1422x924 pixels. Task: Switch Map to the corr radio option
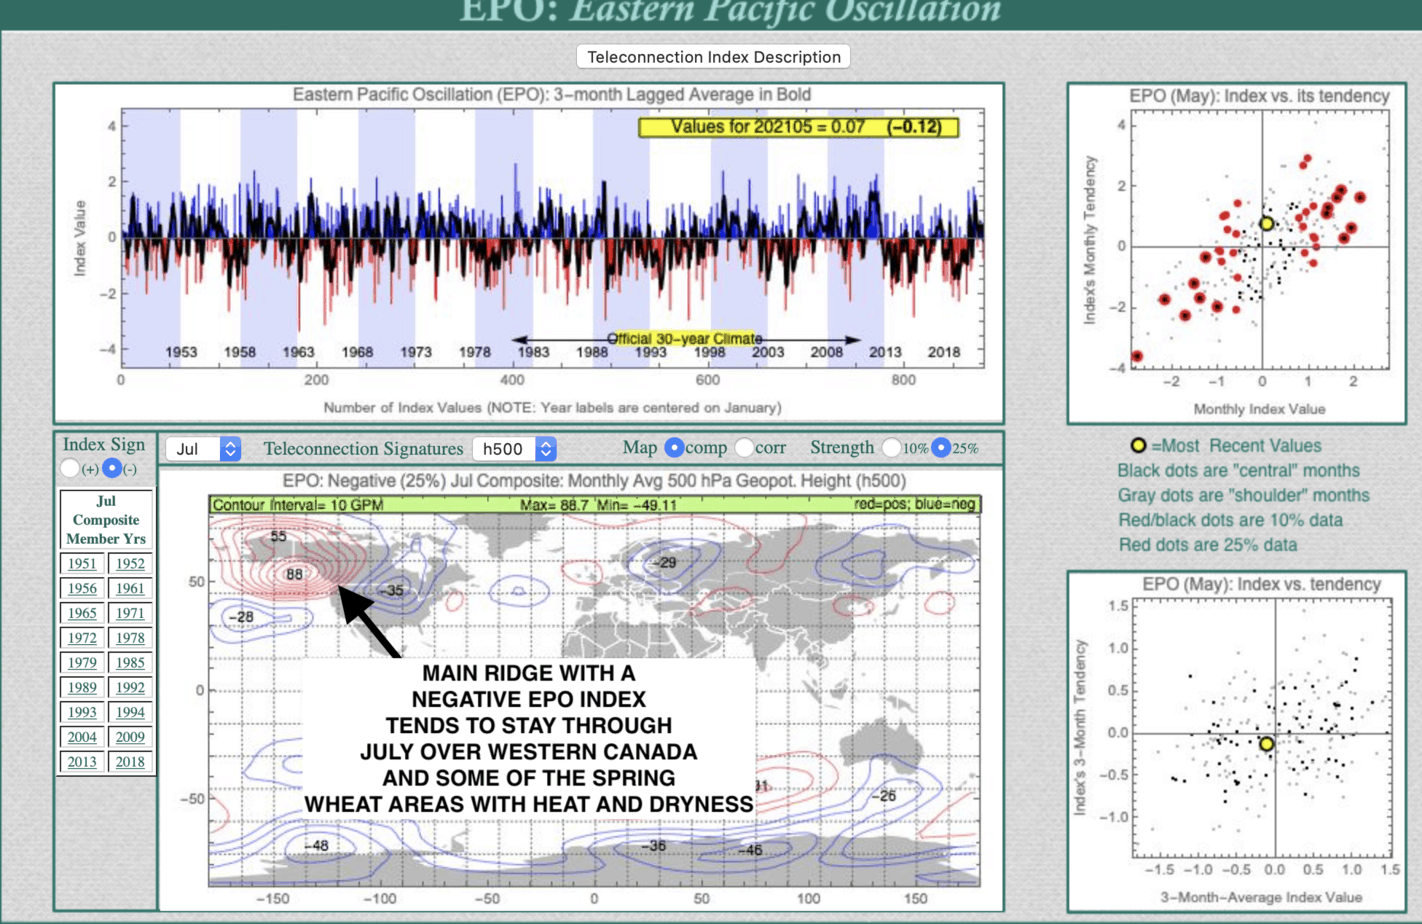744,448
